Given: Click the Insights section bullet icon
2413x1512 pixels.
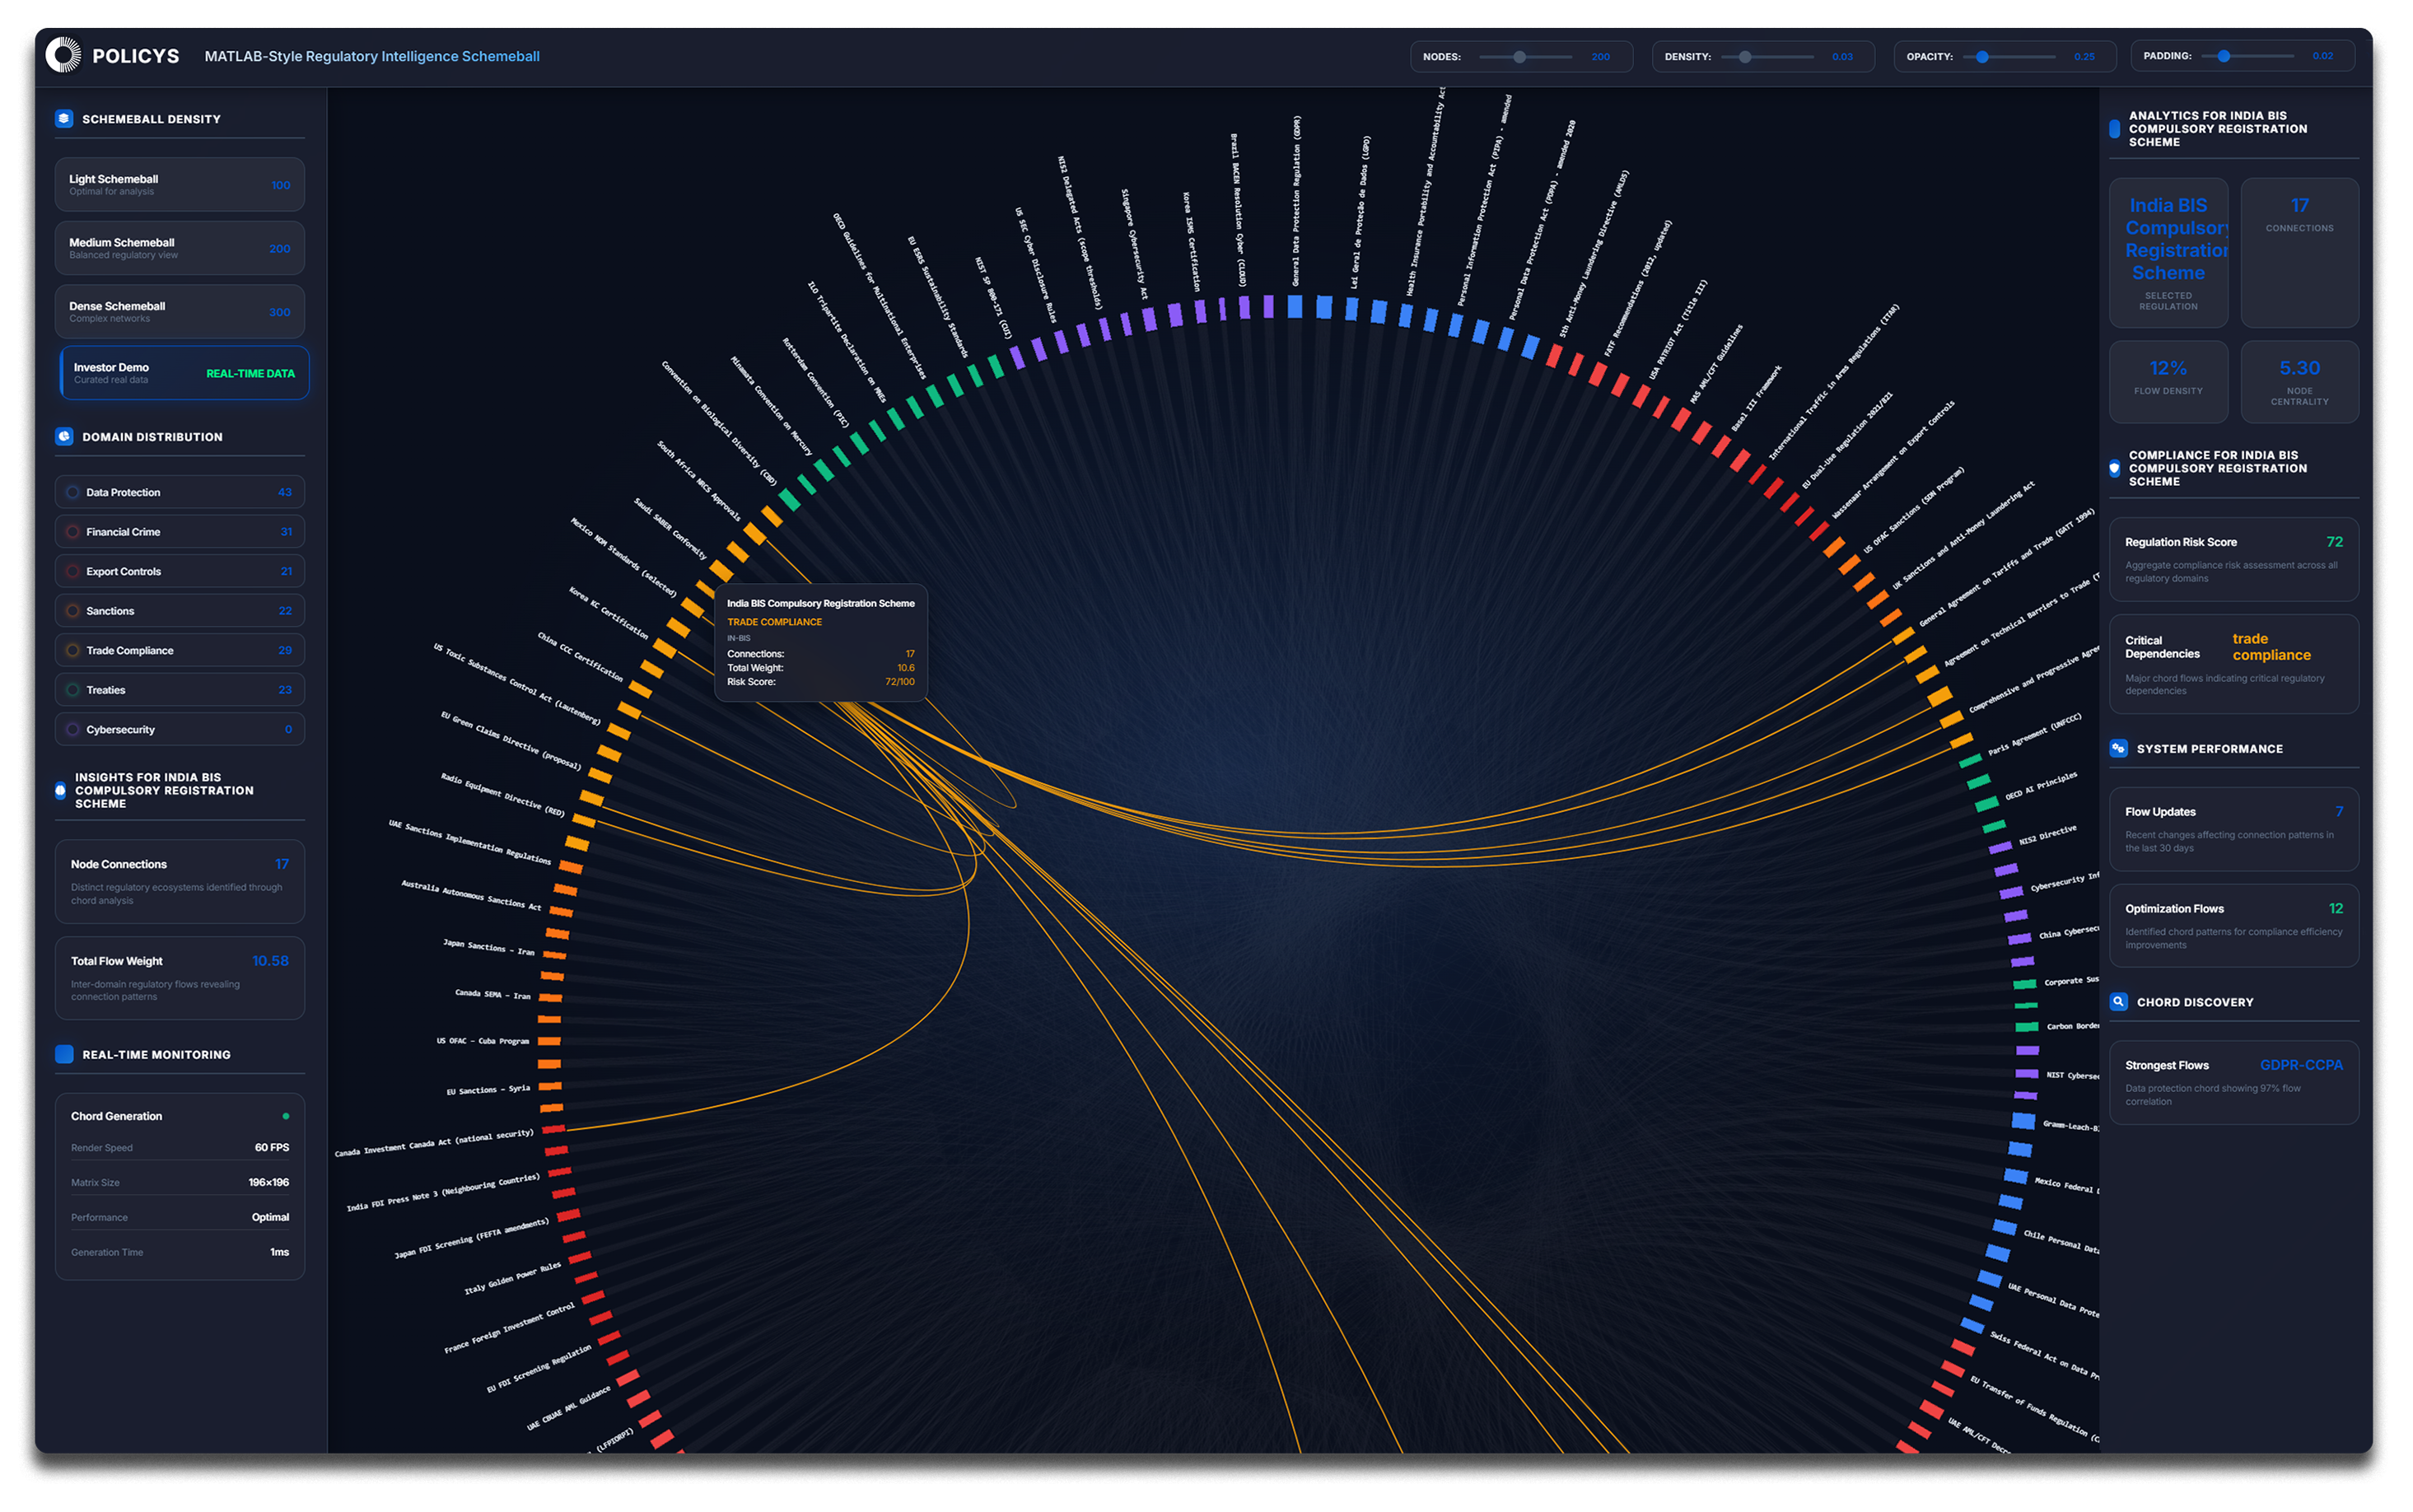Looking at the screenshot, I should [x=60, y=790].
